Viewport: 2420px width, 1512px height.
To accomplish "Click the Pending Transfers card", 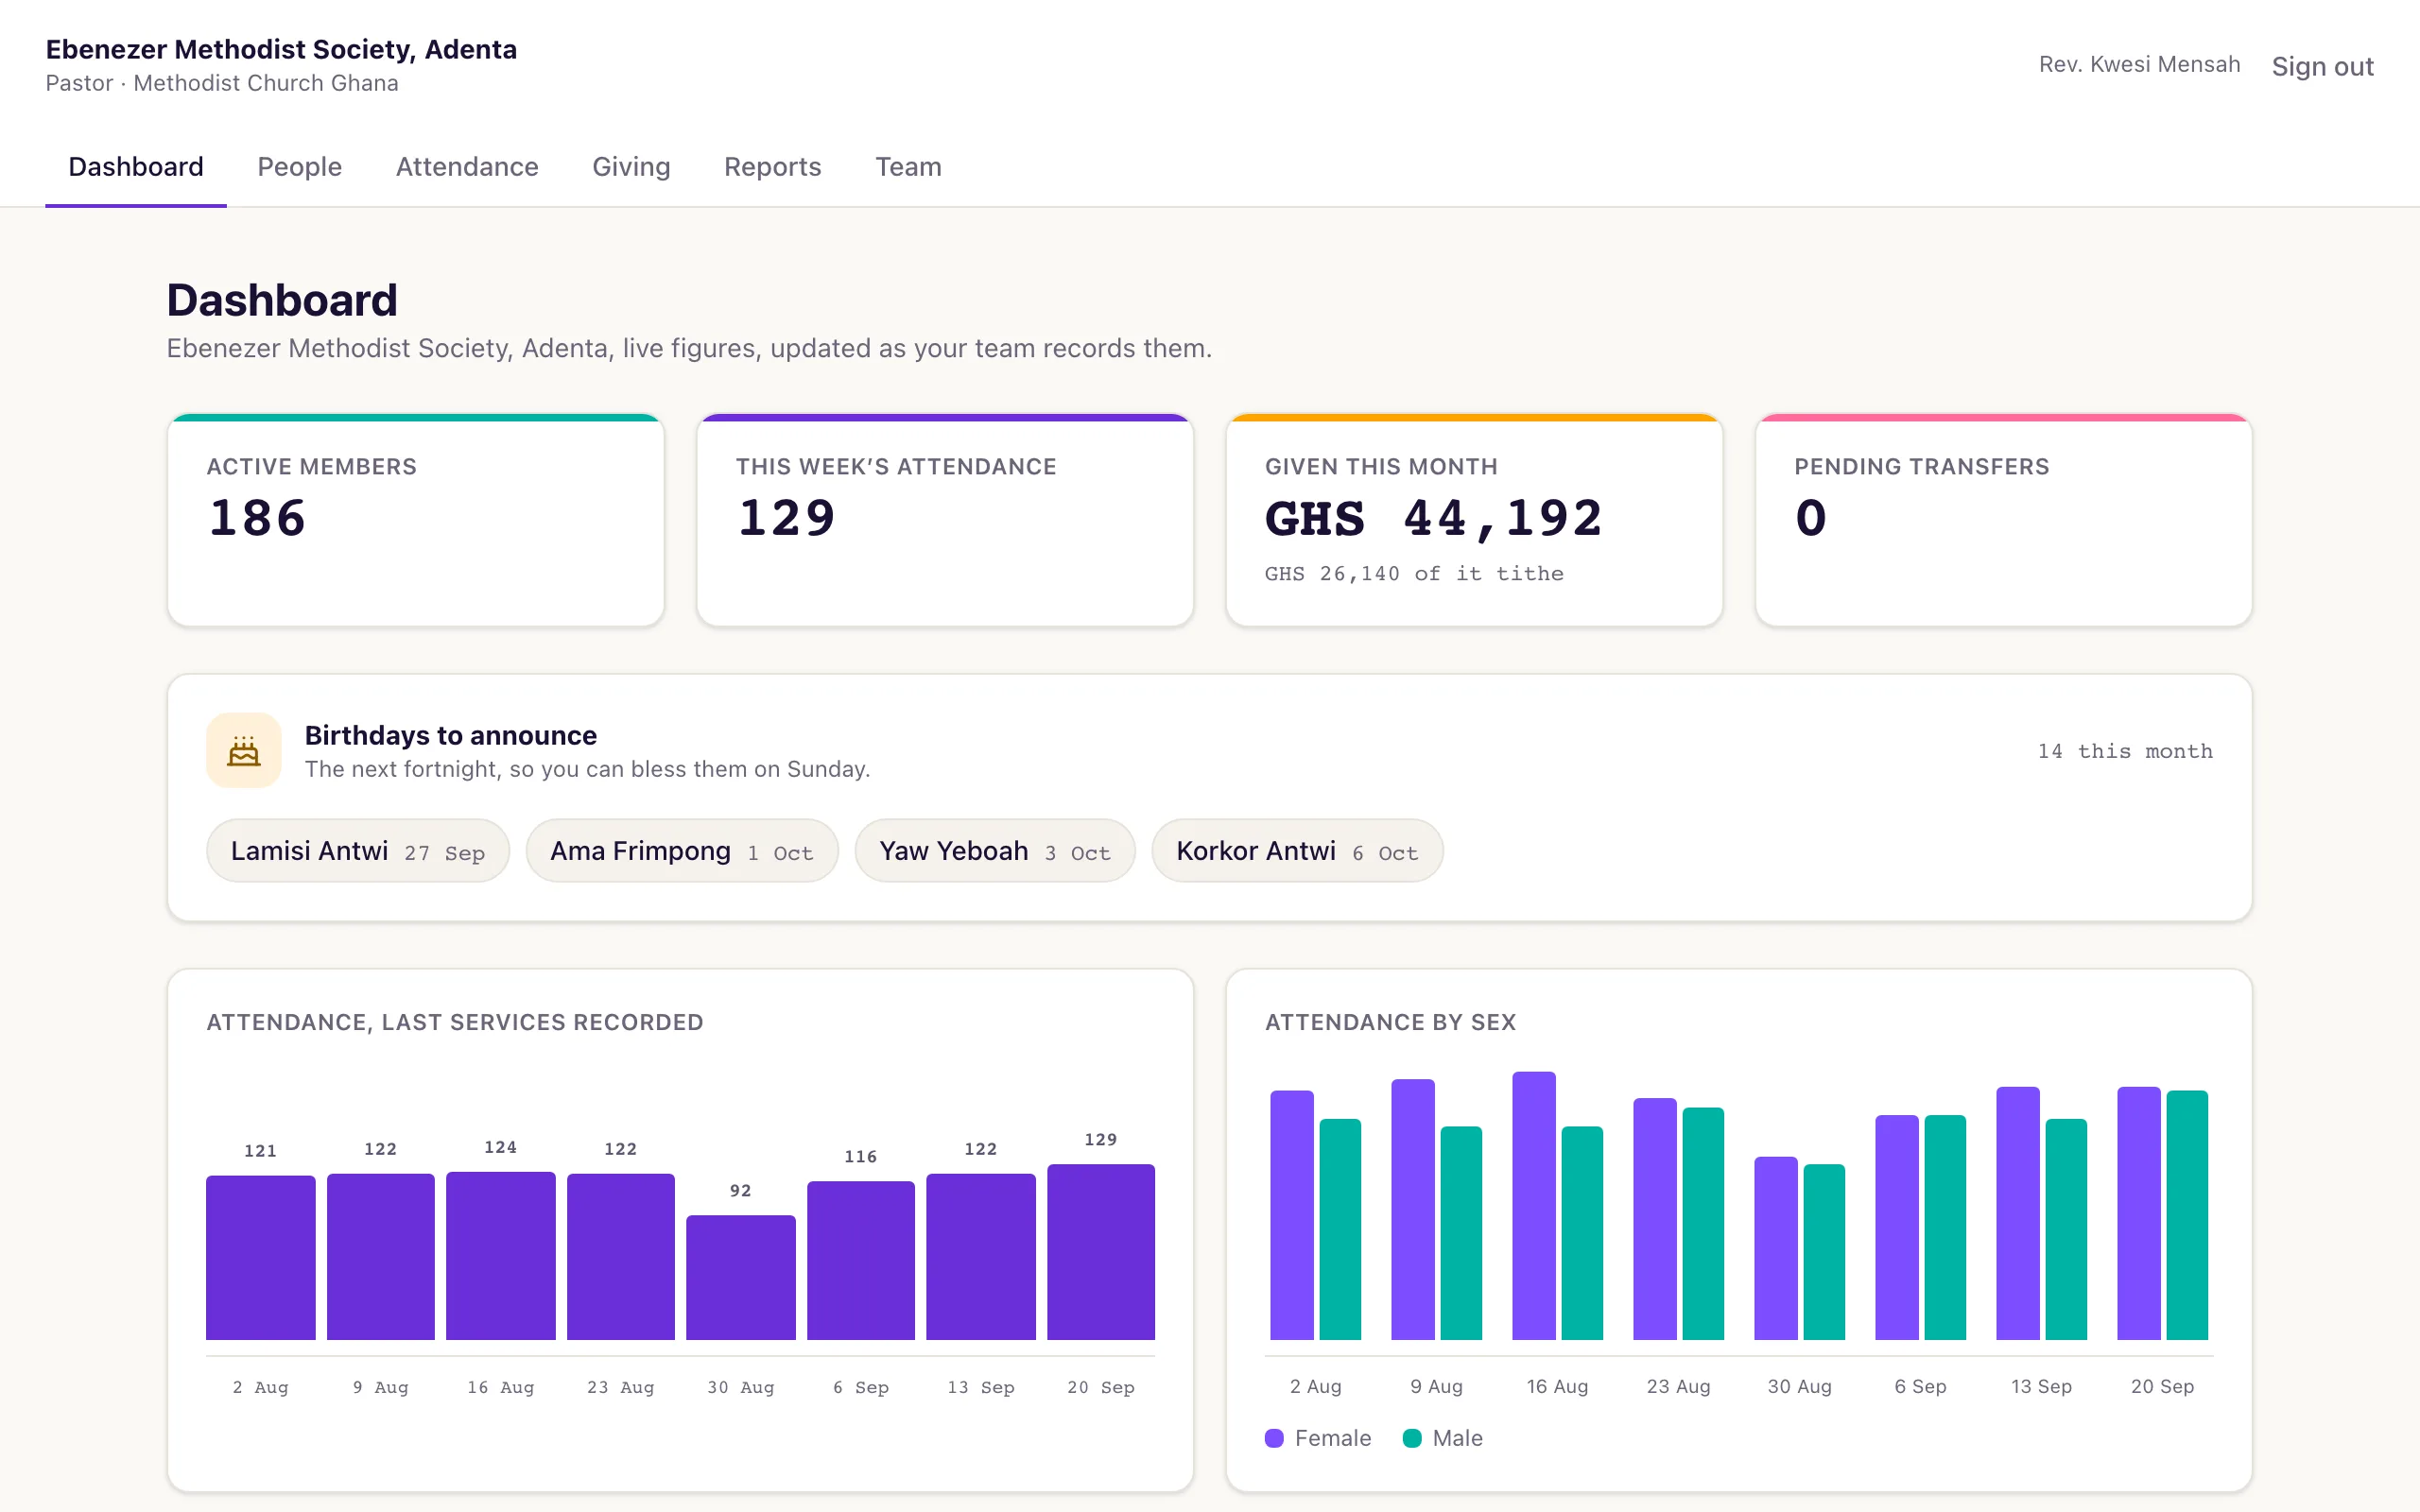I will pos(2003,520).
